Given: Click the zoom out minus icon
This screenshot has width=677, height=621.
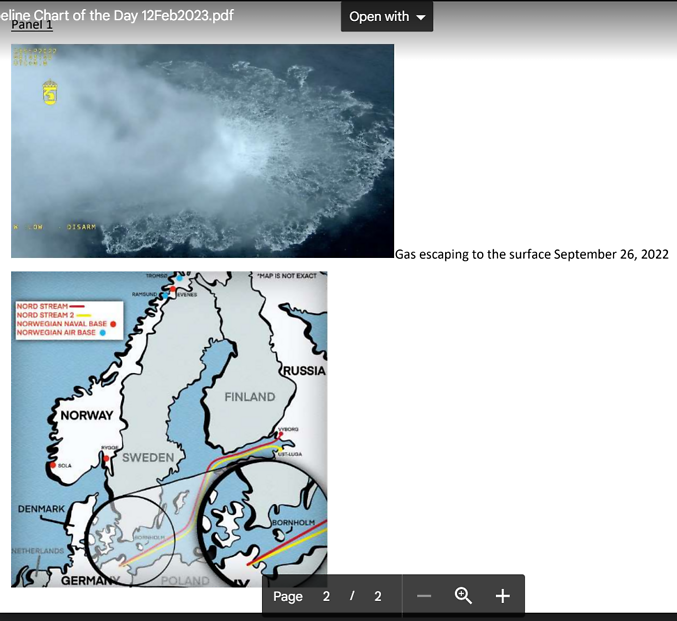Looking at the screenshot, I should (424, 596).
